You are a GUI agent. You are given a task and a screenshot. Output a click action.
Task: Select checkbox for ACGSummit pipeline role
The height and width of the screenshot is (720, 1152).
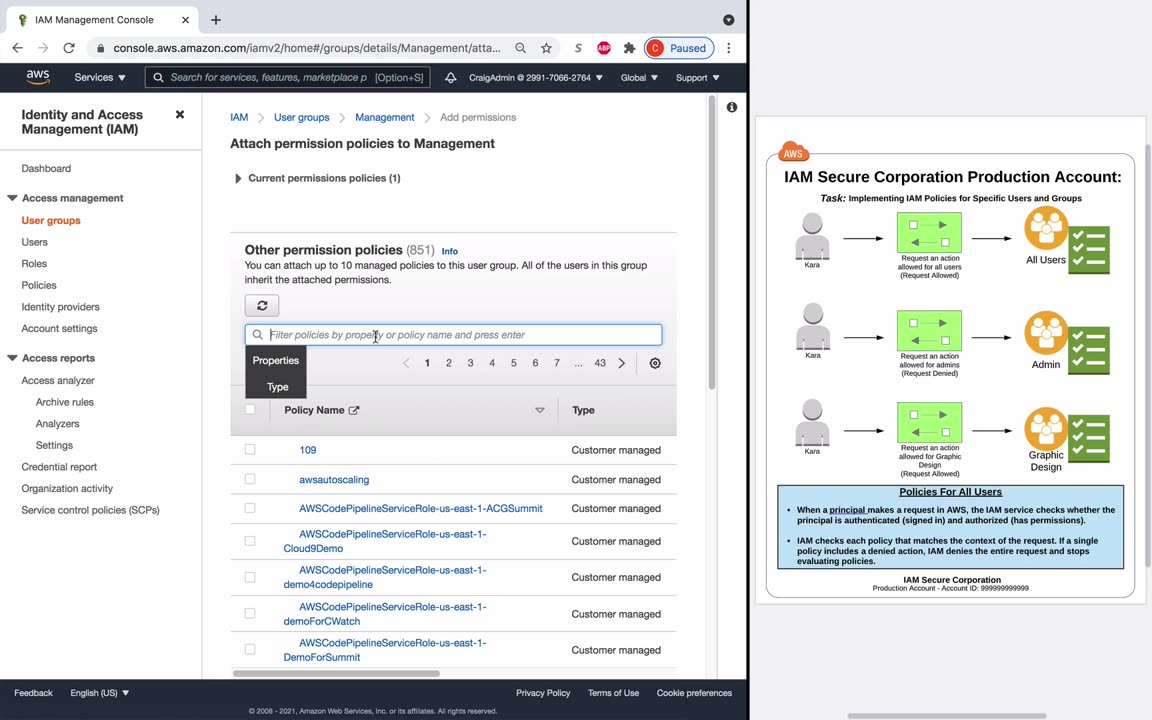coord(250,508)
